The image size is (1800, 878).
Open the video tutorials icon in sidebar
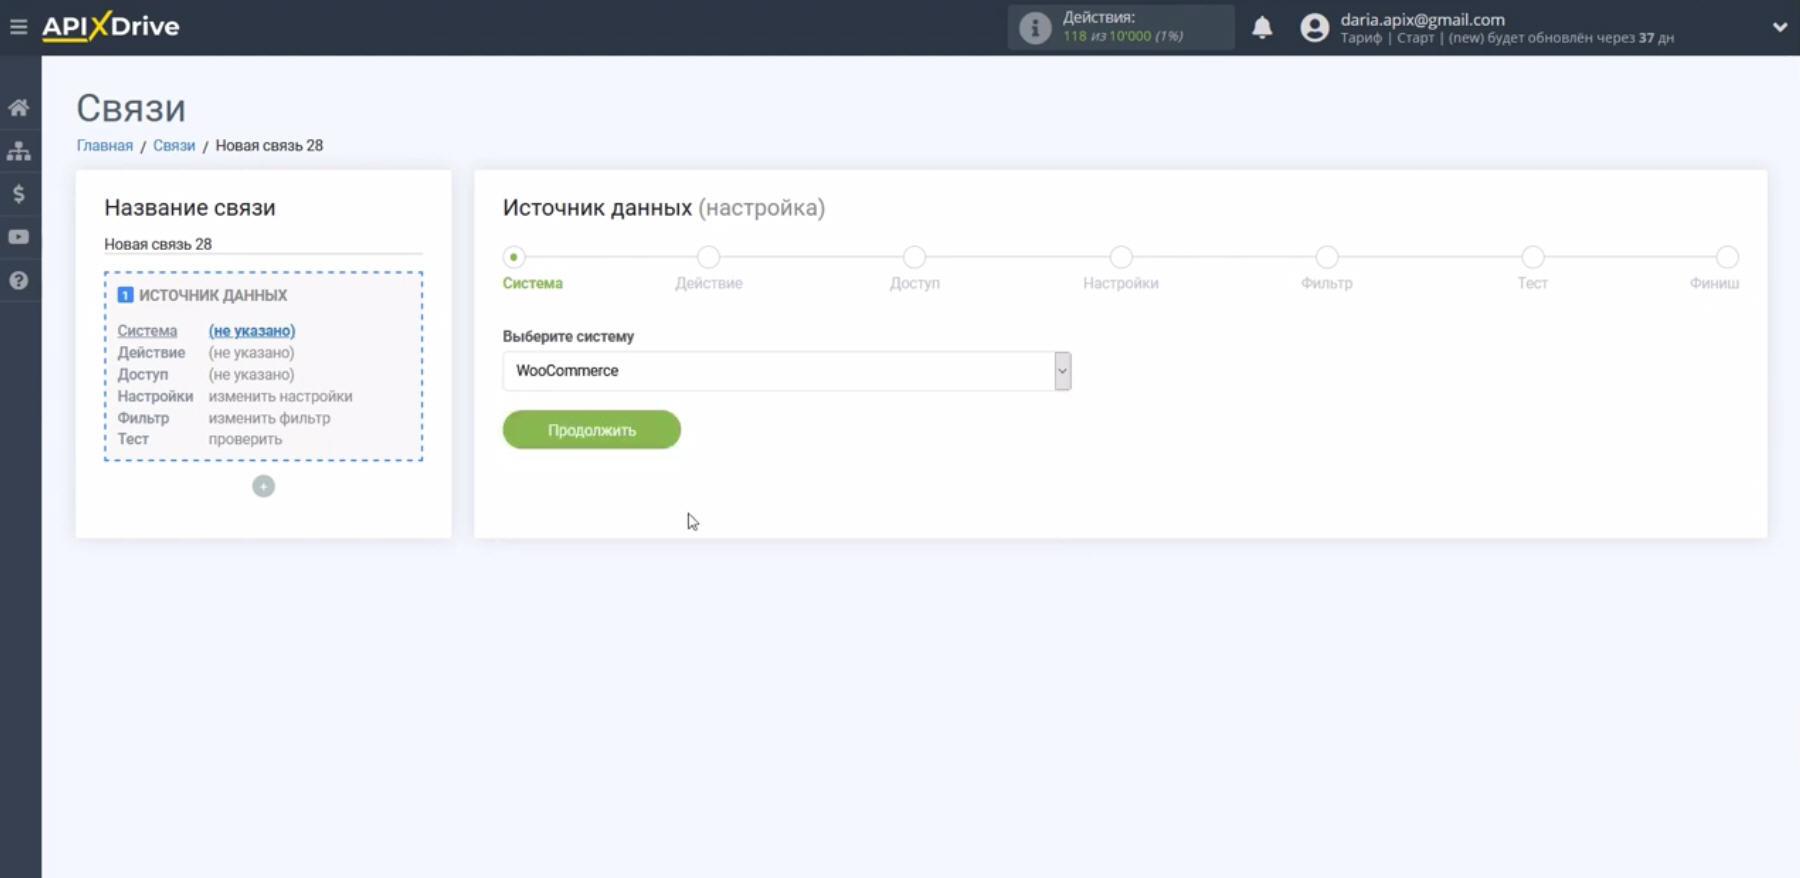click(x=18, y=237)
